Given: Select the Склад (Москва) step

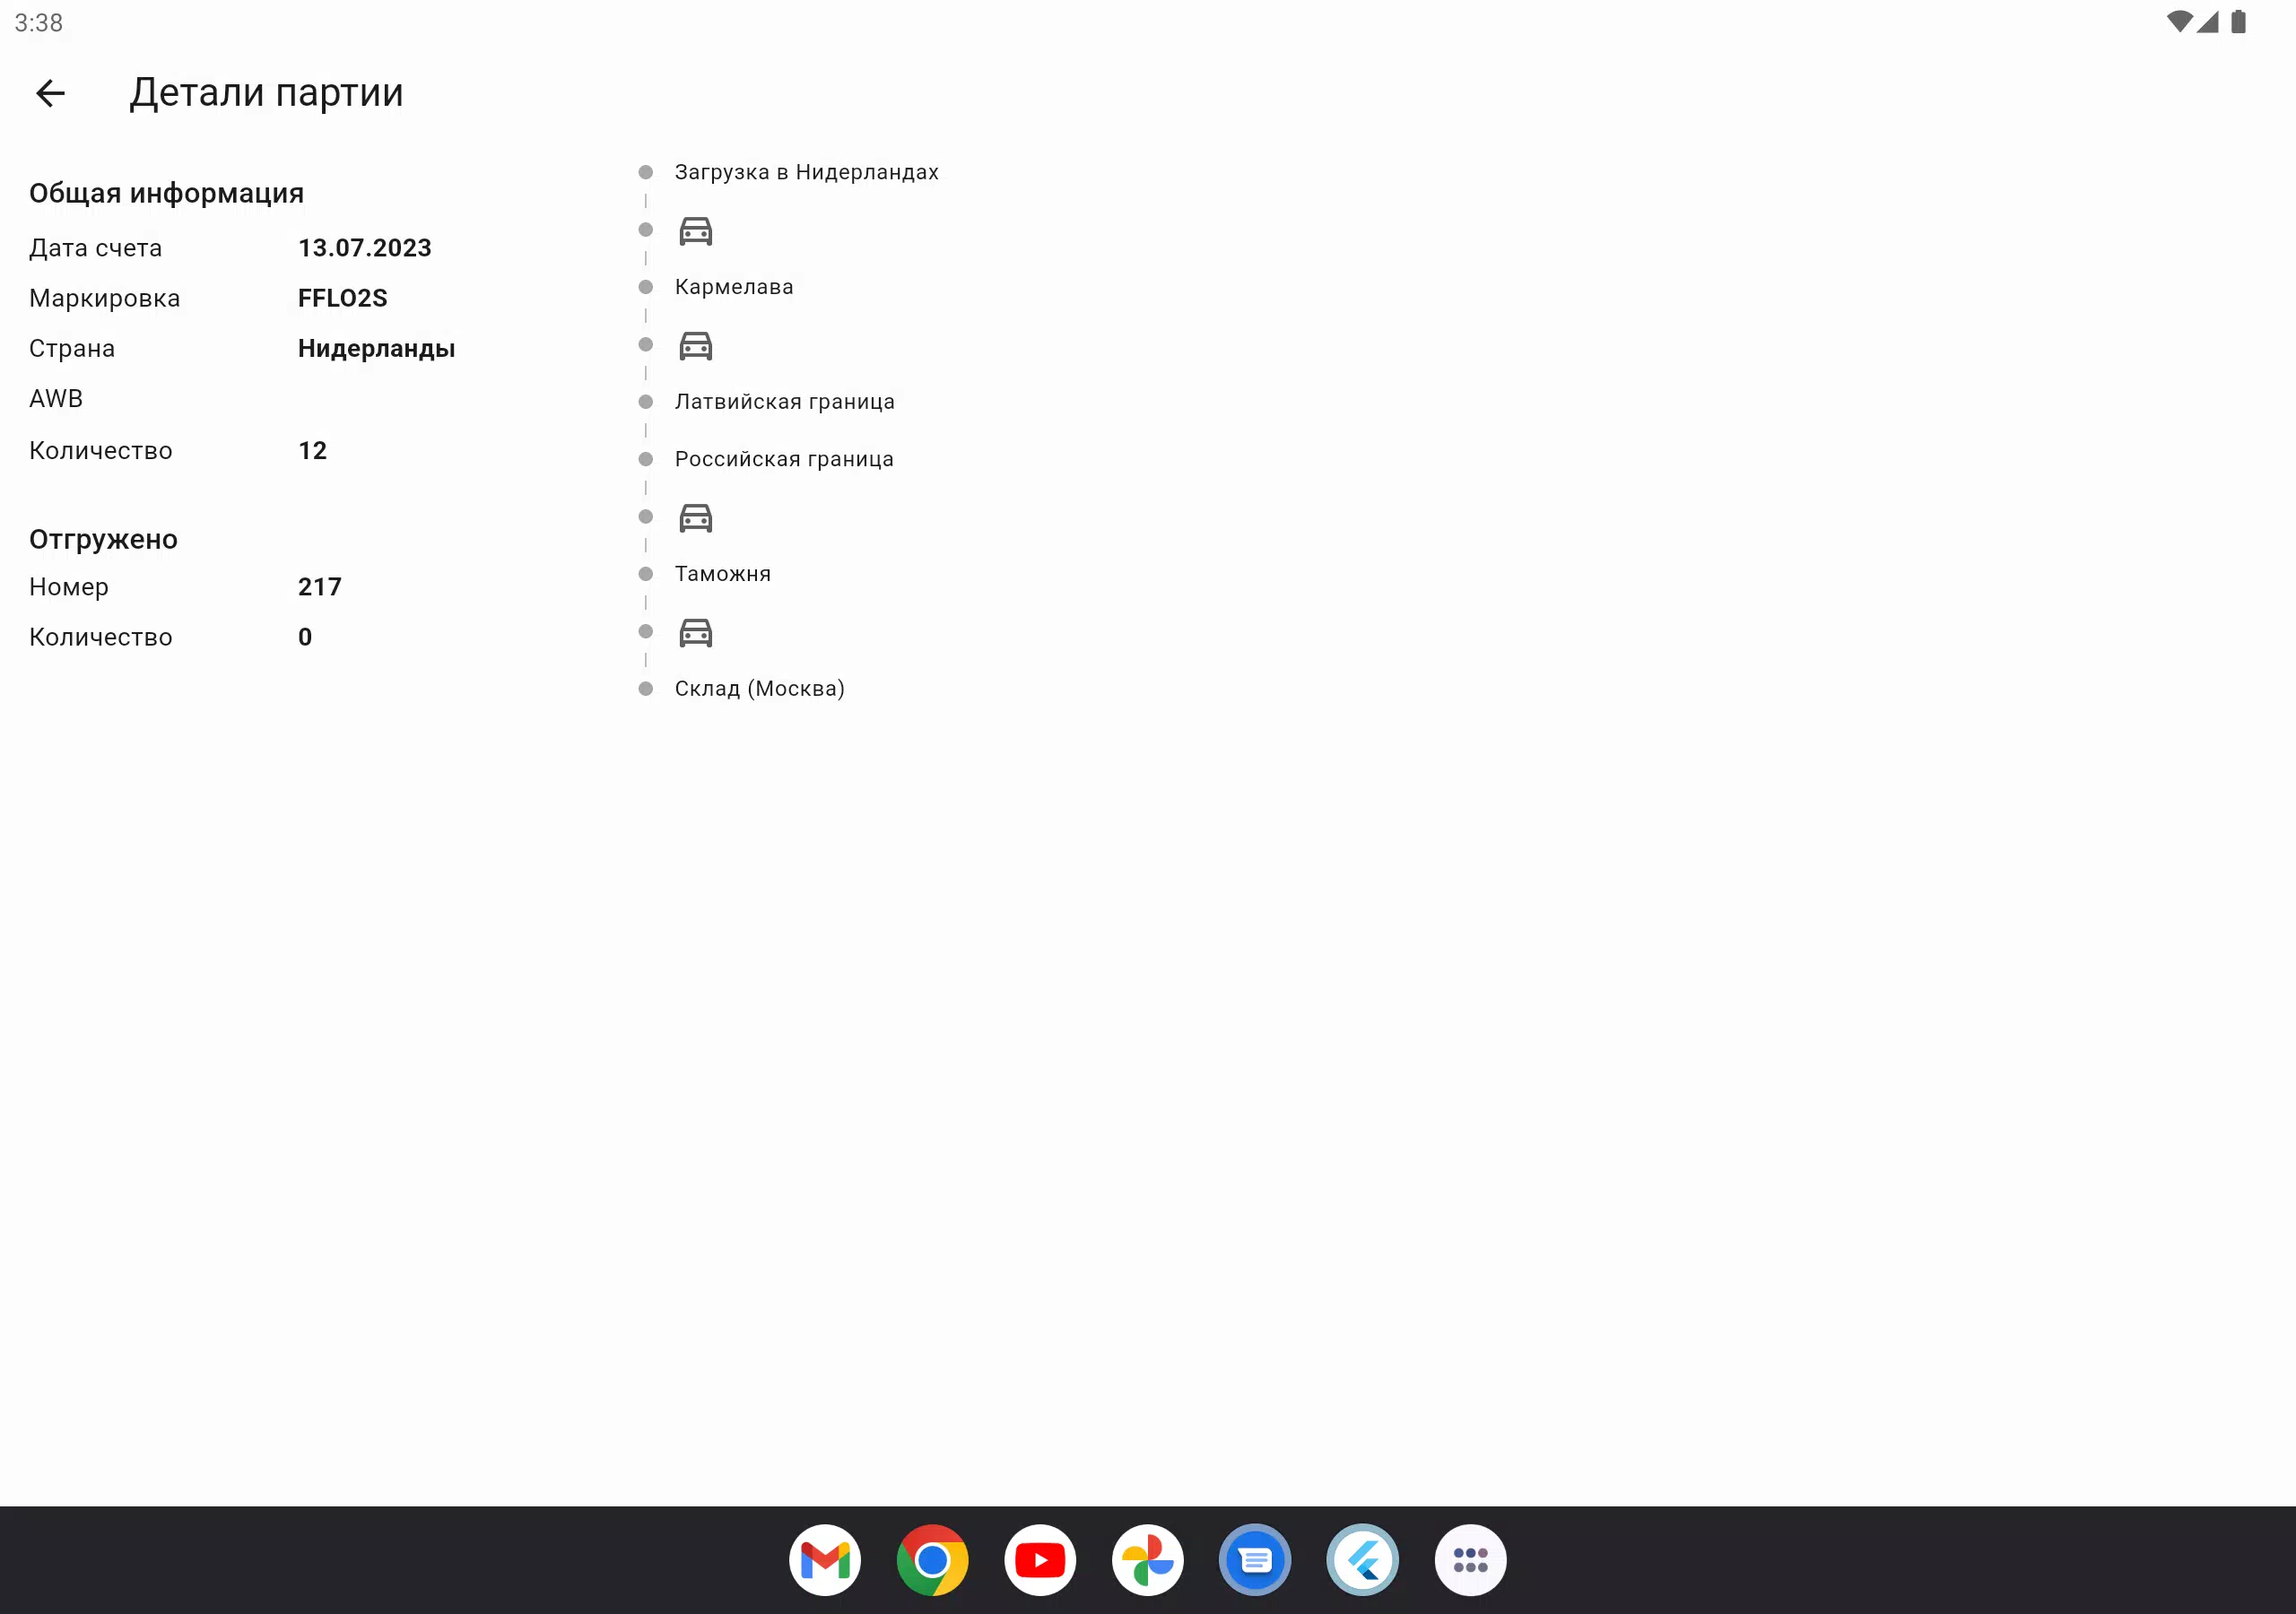Looking at the screenshot, I should (759, 689).
